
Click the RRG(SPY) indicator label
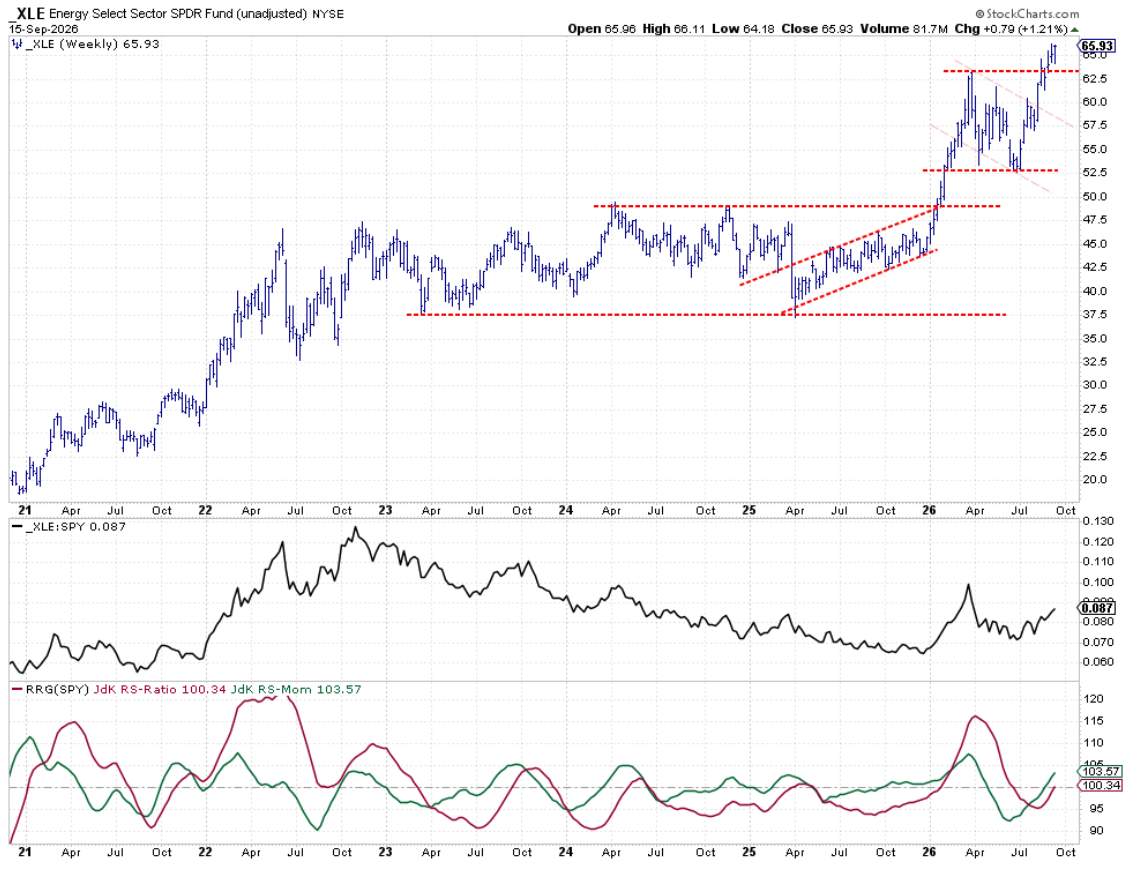(57, 690)
